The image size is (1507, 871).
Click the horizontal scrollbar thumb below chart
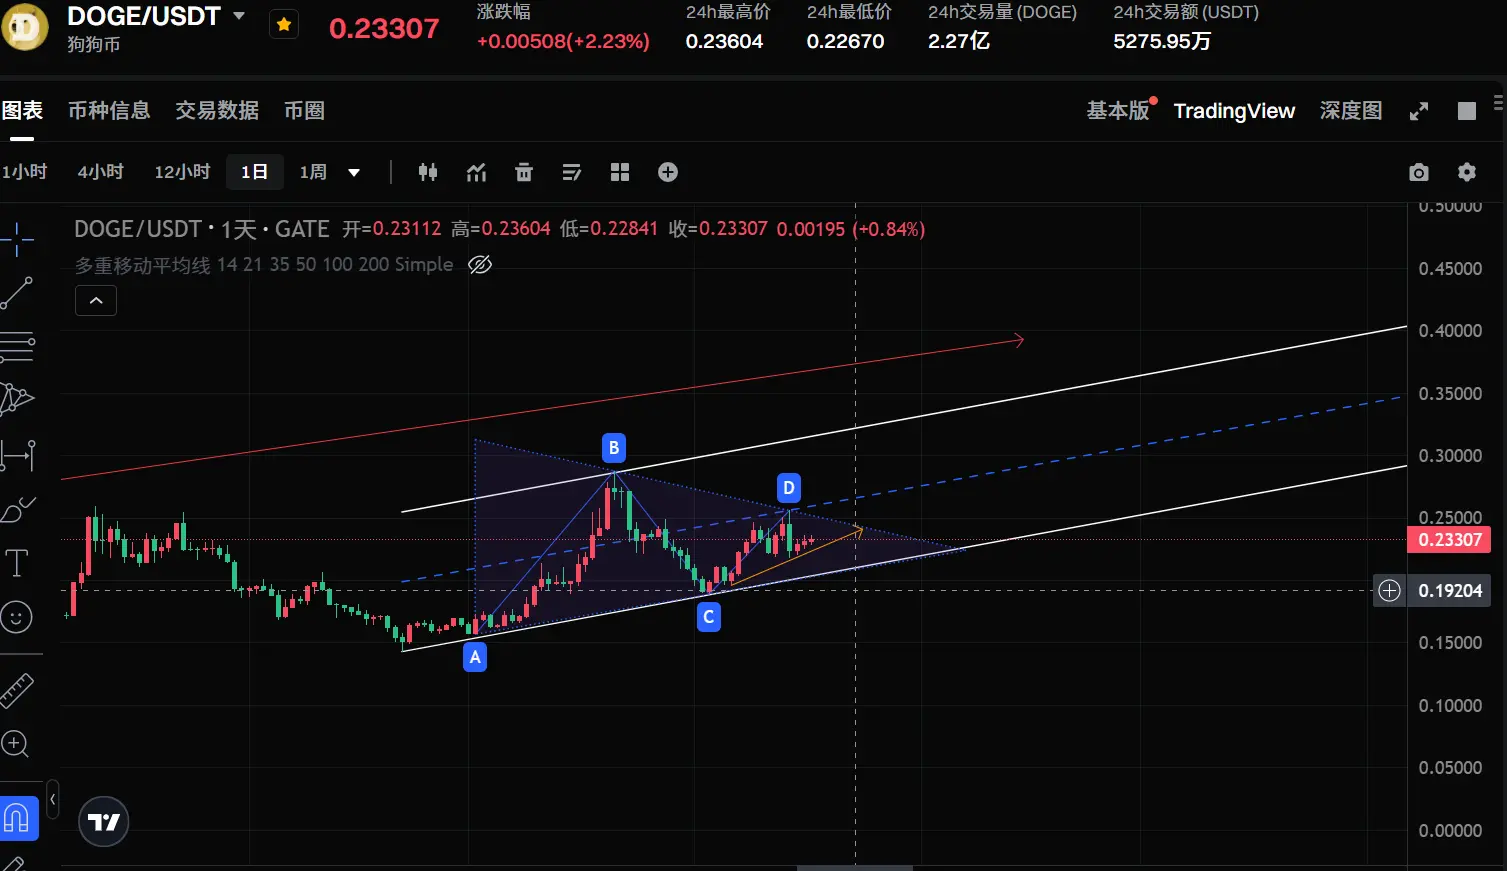point(855,867)
